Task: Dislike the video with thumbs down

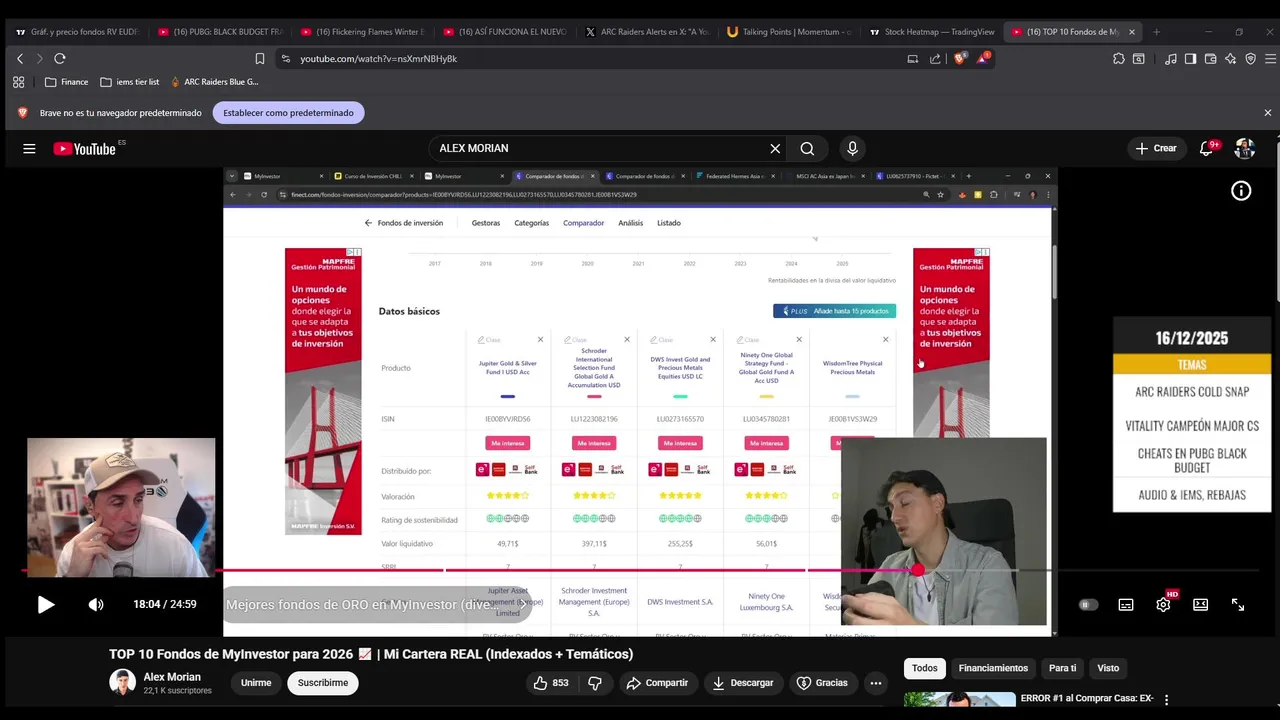Action: (595, 683)
